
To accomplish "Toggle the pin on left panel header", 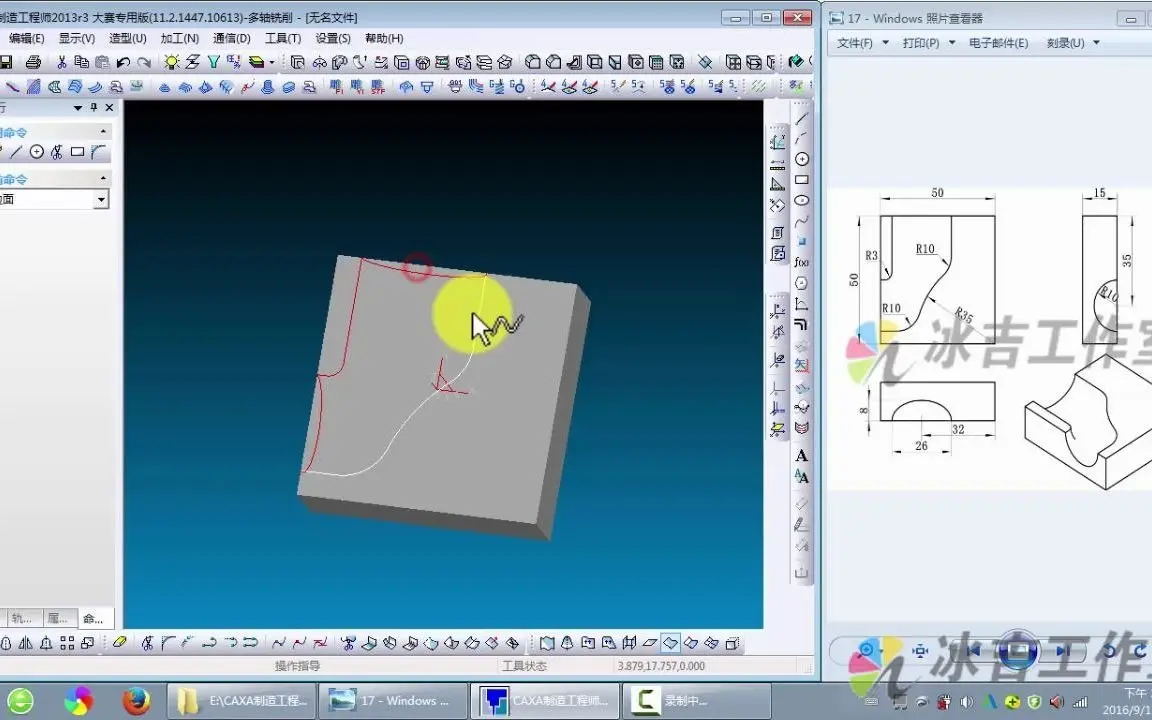I will 94,107.
